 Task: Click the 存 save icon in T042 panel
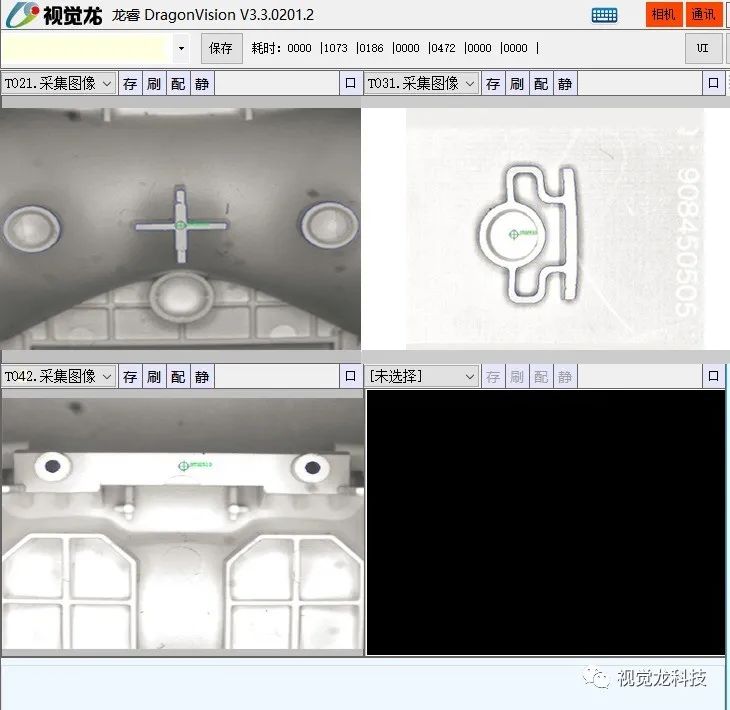coord(130,377)
